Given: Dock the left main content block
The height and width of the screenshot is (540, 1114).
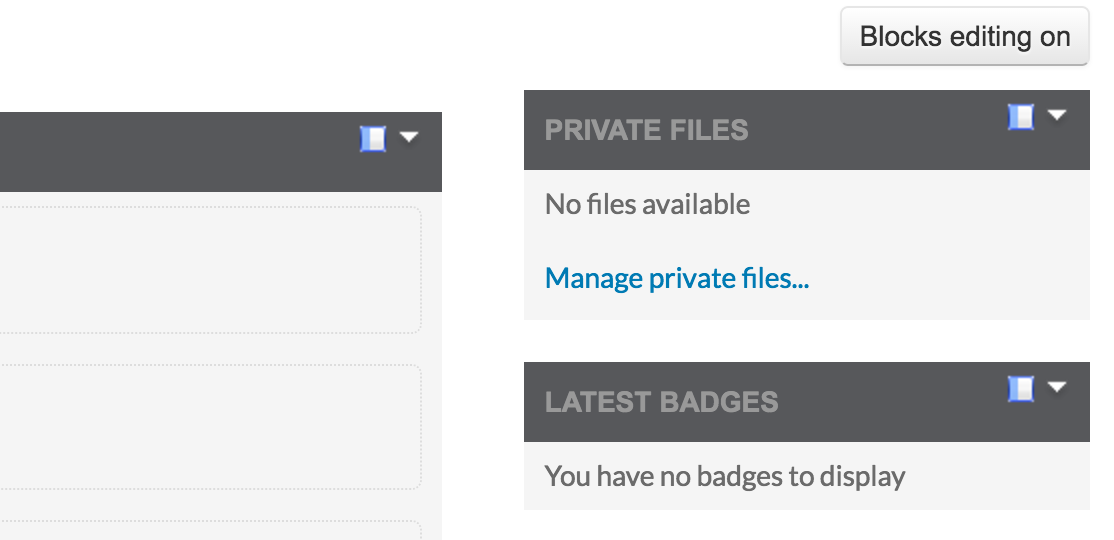Looking at the screenshot, I should click(x=373, y=139).
